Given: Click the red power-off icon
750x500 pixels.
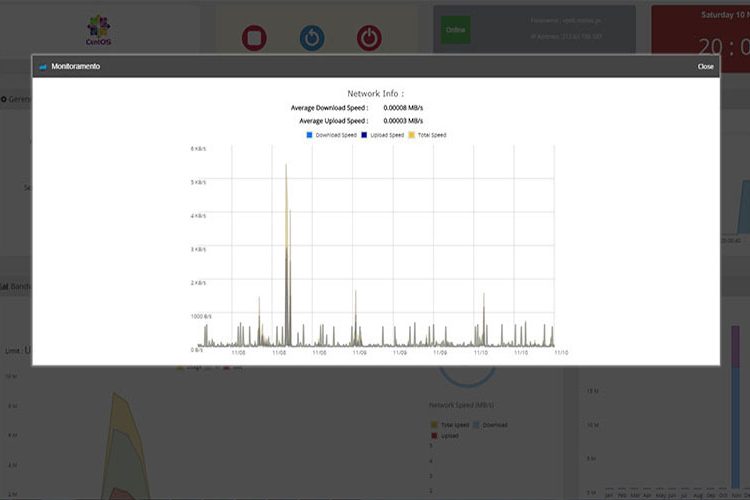Looking at the screenshot, I should coord(369,38).
